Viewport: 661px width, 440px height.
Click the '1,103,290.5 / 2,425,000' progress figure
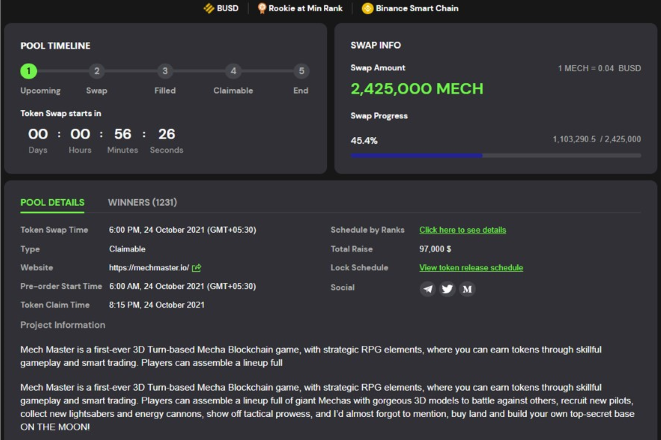pos(597,139)
